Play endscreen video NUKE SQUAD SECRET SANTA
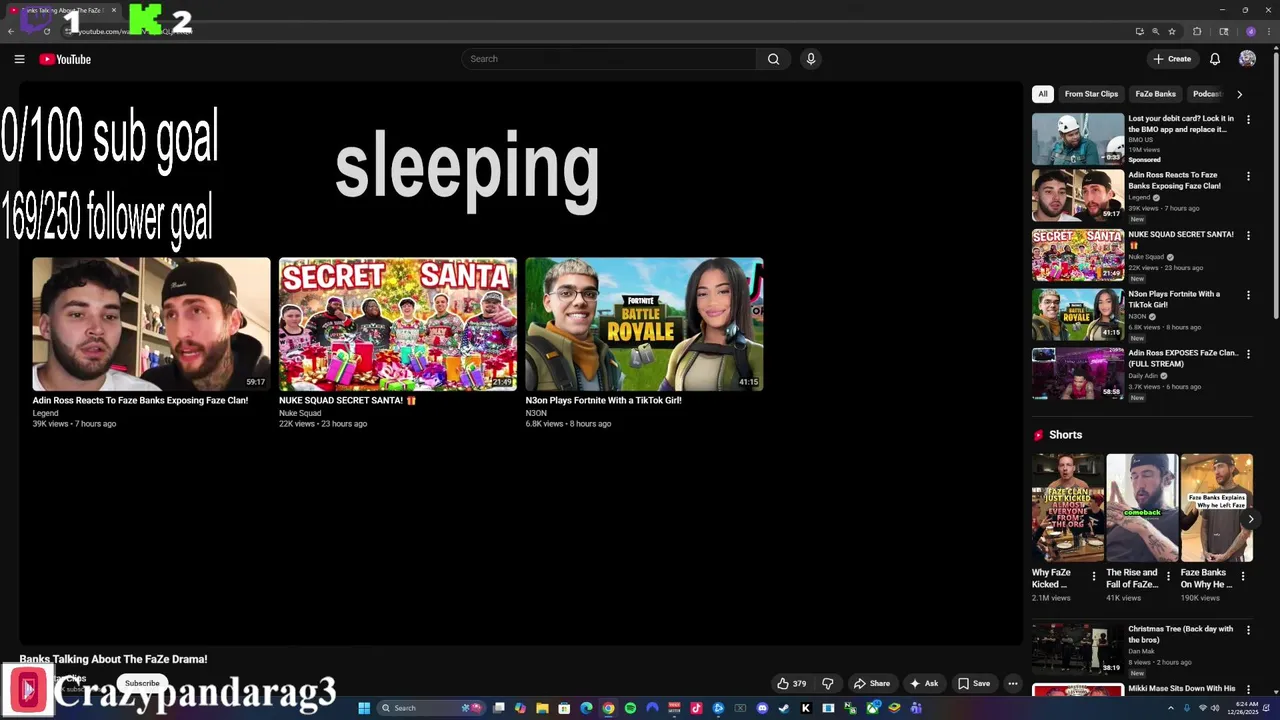1280x720 pixels. pos(398,324)
